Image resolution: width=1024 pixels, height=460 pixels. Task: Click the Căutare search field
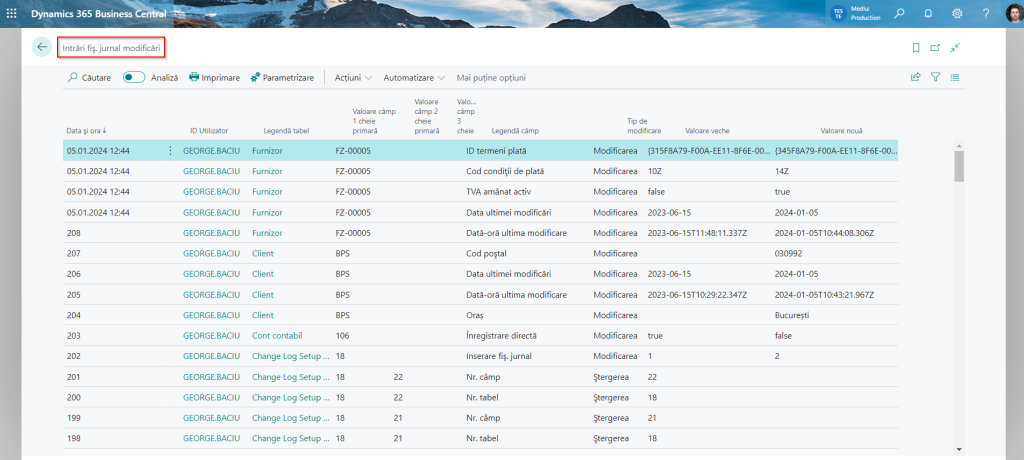point(89,77)
